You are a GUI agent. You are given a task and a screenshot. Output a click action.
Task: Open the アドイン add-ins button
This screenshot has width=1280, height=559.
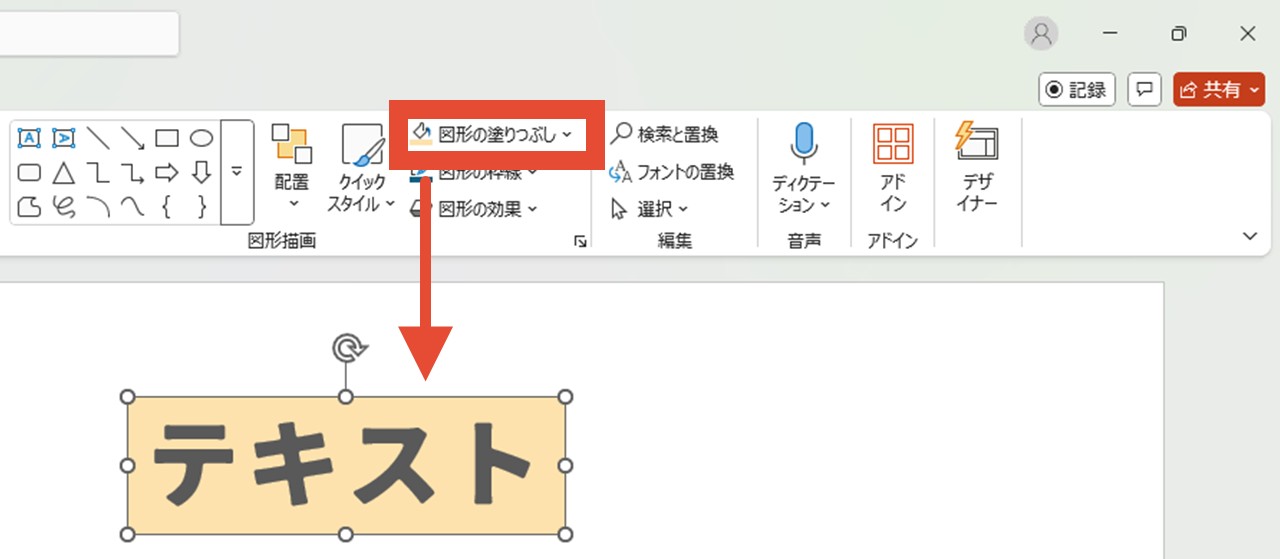pyautogui.click(x=893, y=168)
